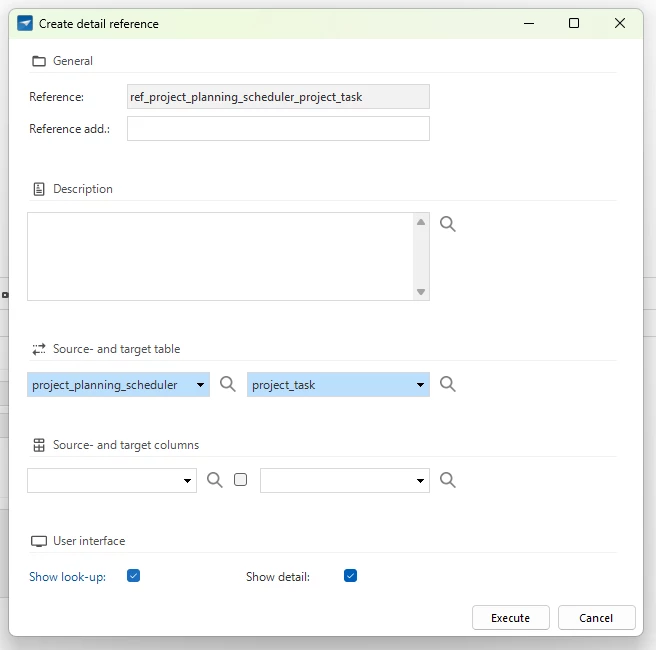Expand the empty target column dropdown

point(345,481)
